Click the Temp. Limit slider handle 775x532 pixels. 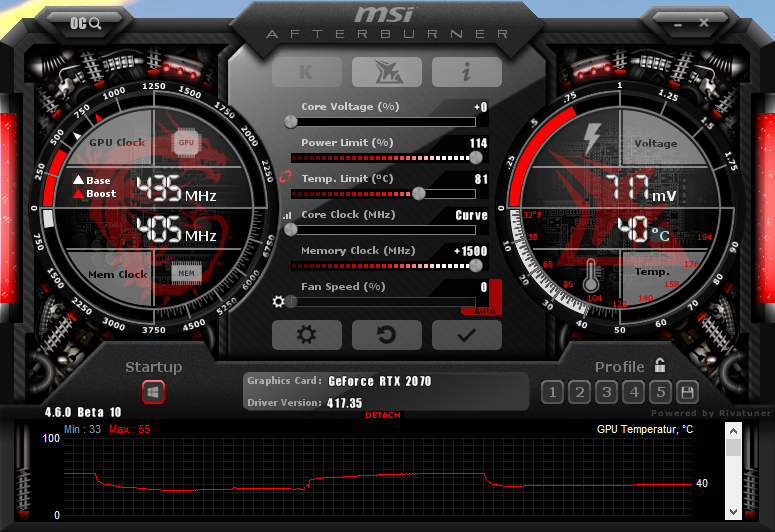point(419,194)
